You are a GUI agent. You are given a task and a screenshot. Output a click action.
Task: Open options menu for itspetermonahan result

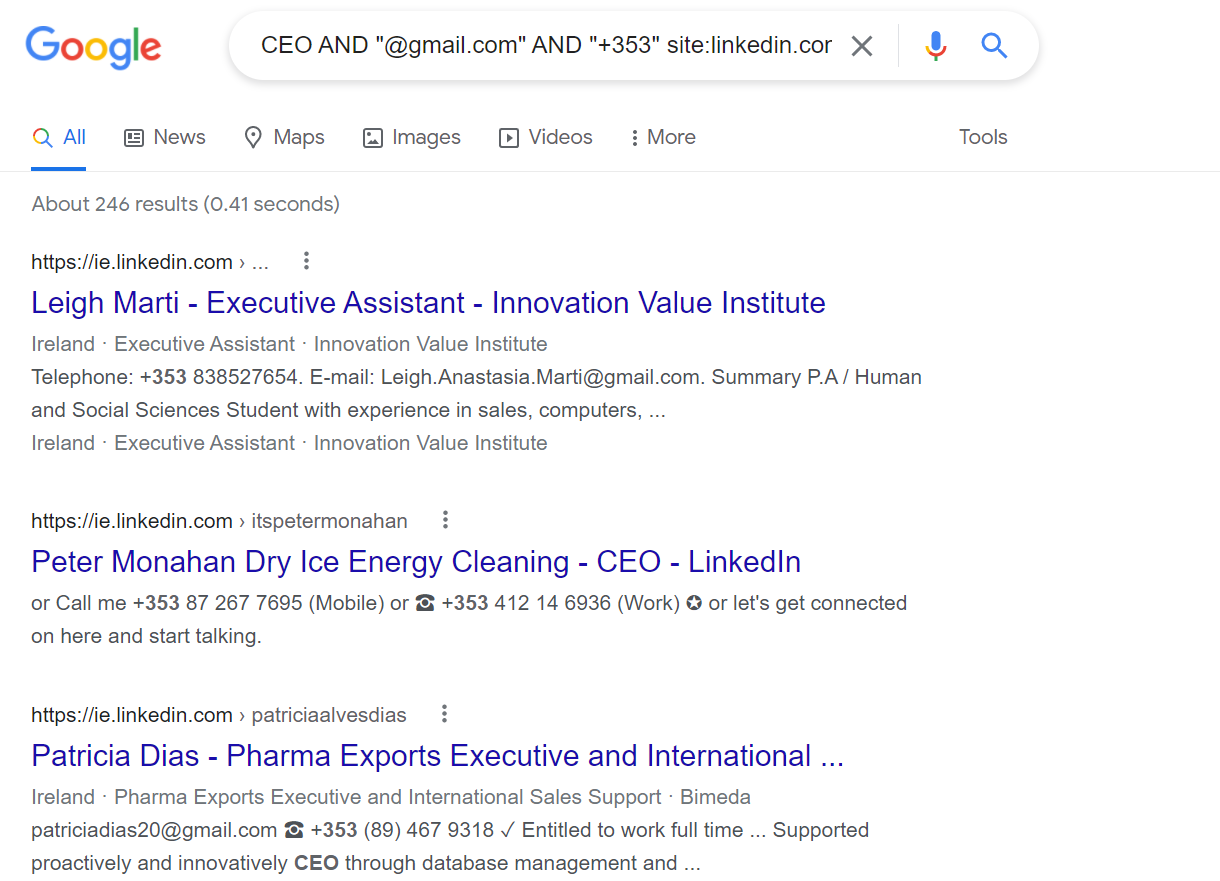coord(446,520)
